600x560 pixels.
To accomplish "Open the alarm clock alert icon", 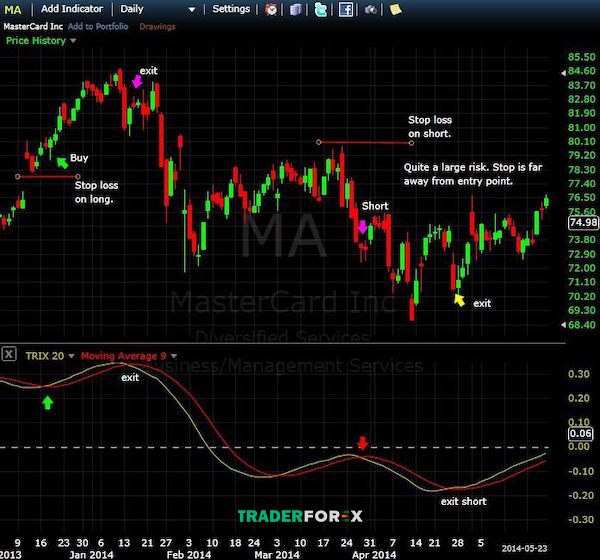I will coord(271,9).
